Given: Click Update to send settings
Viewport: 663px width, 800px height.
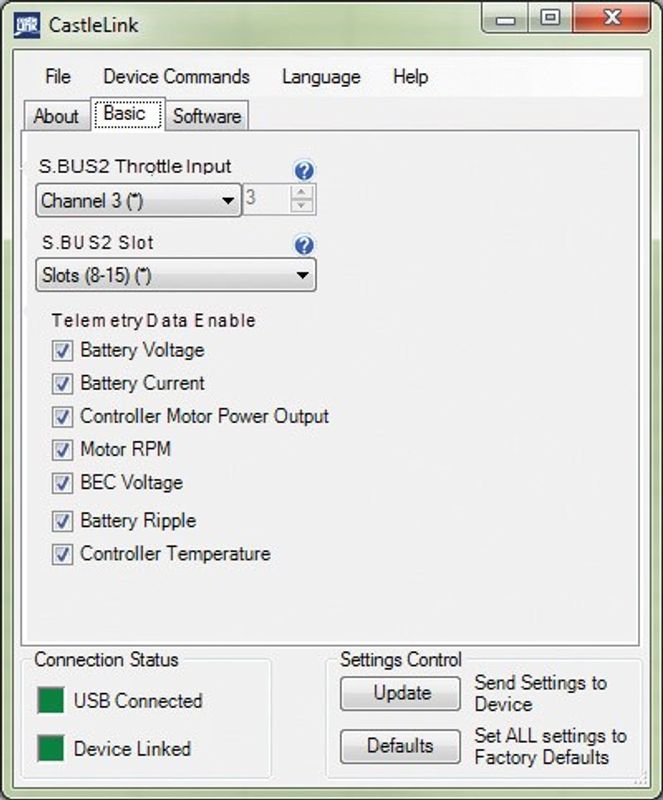Looking at the screenshot, I should click(x=401, y=693).
